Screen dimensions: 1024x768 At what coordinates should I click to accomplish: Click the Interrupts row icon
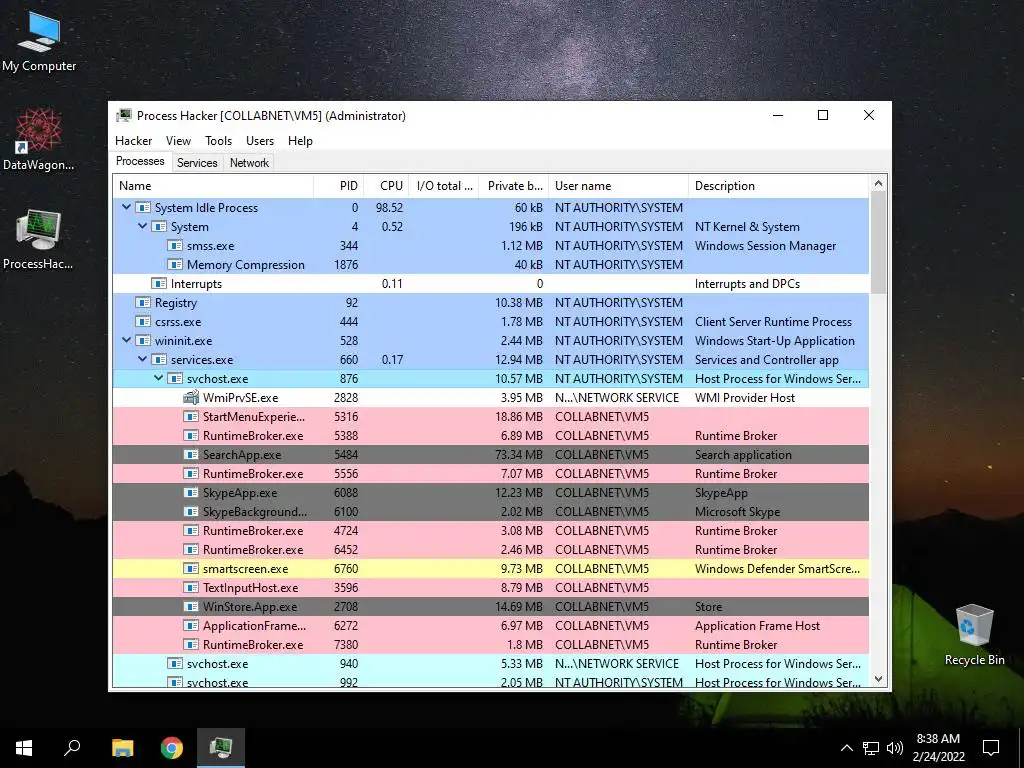pyautogui.click(x=159, y=284)
